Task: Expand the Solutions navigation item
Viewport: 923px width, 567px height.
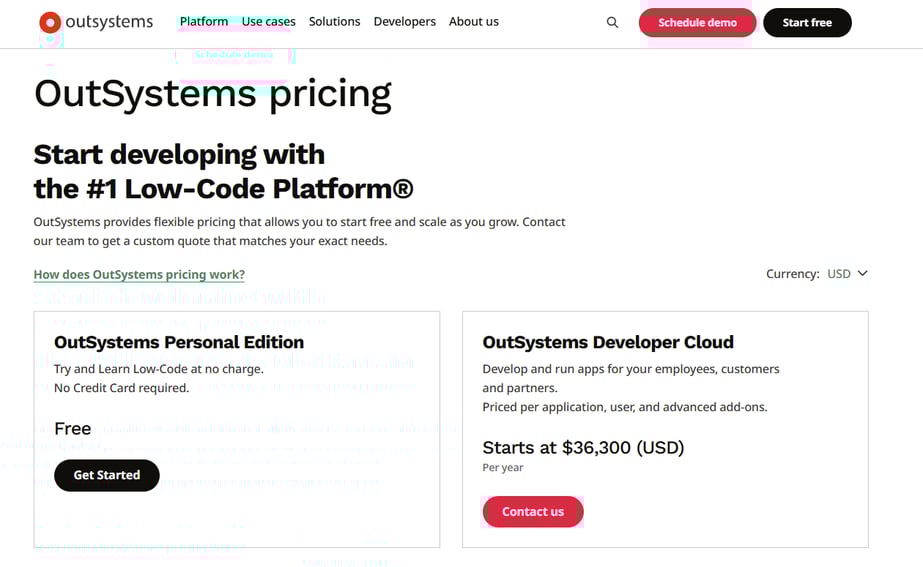Action: (334, 21)
